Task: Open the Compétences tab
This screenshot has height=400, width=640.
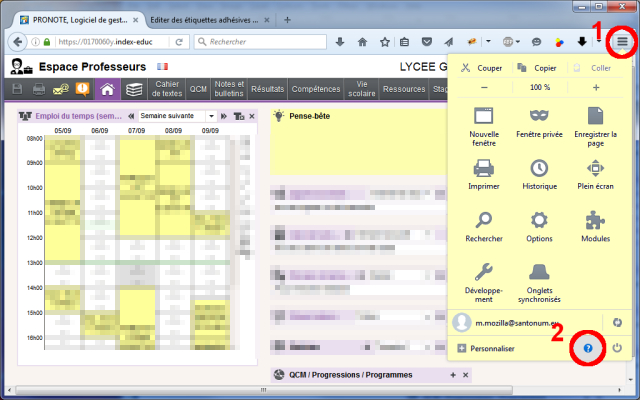Action: 317,89
